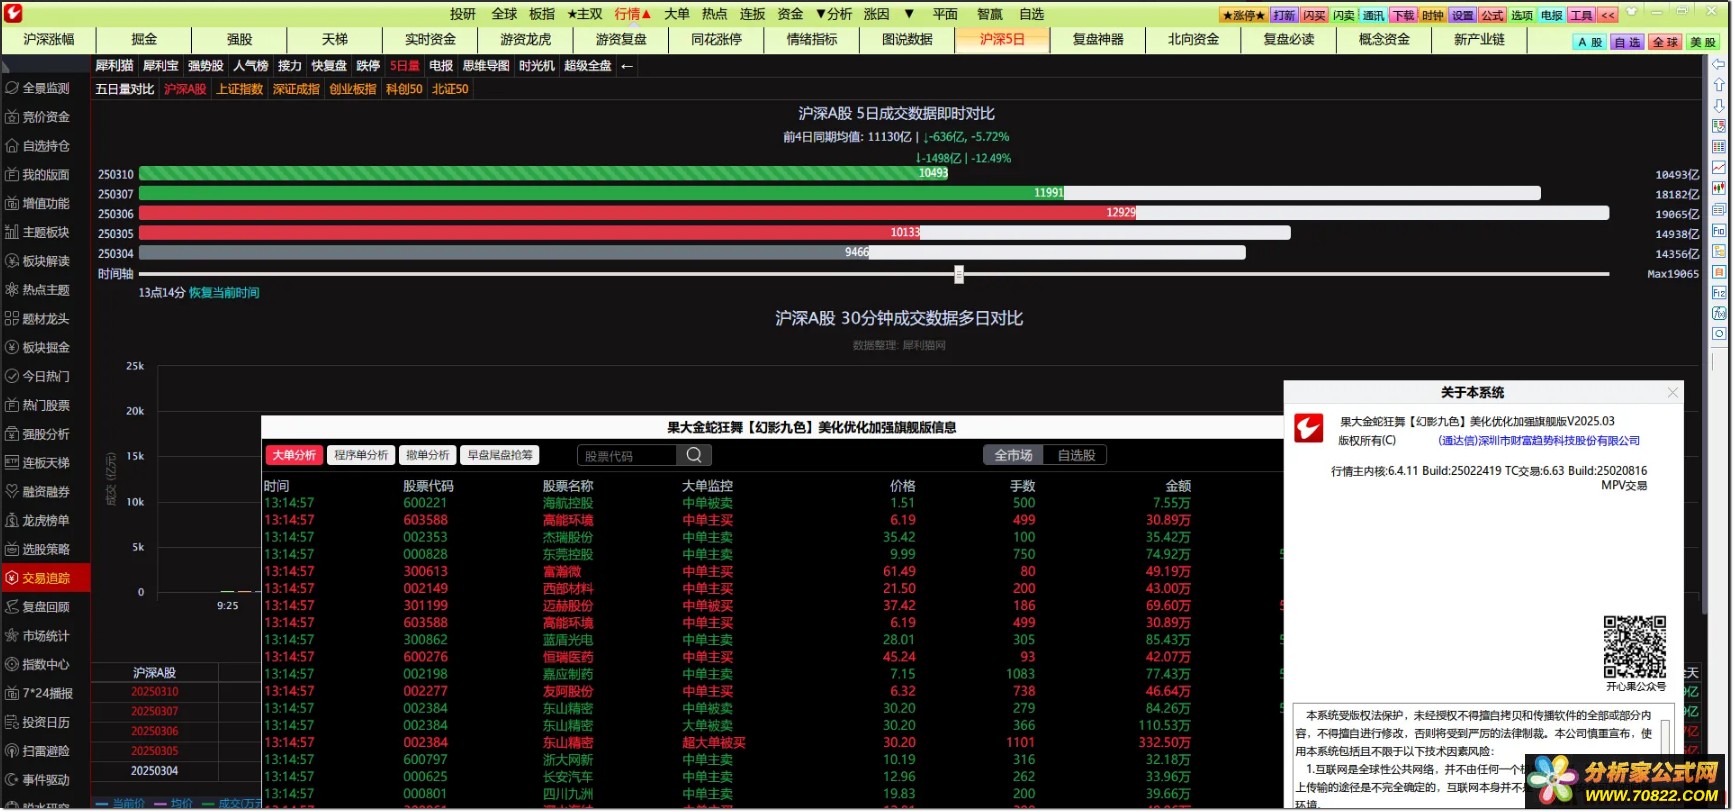Click the 设置 button
Image resolution: width=1735 pixels, height=812 pixels.
1462,15
